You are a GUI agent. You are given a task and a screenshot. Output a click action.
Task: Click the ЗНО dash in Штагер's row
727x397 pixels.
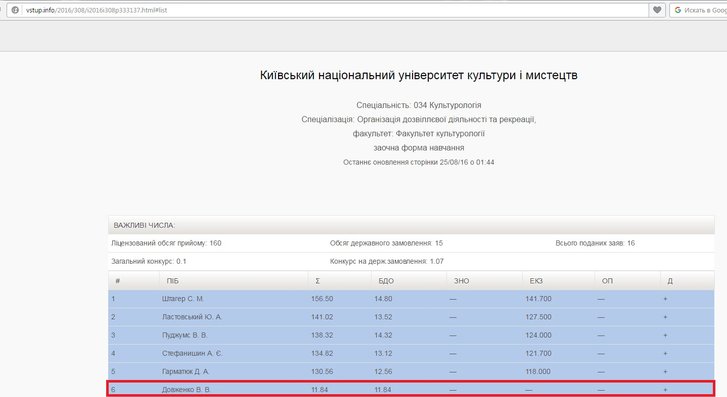point(453,299)
